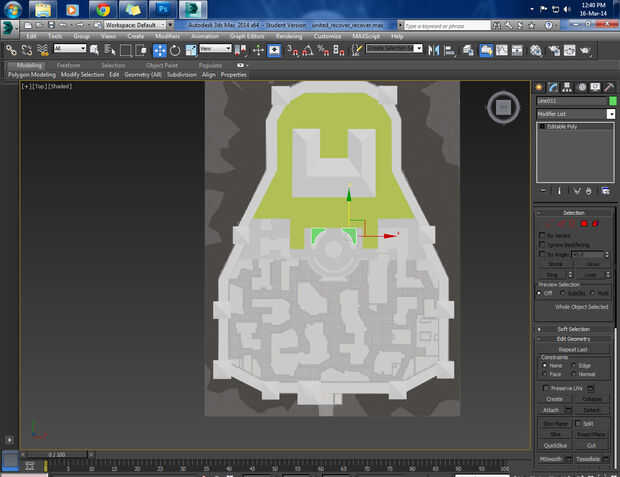Open the Rendering menu
Image resolution: width=620 pixels, height=477 pixels.
(288, 36)
